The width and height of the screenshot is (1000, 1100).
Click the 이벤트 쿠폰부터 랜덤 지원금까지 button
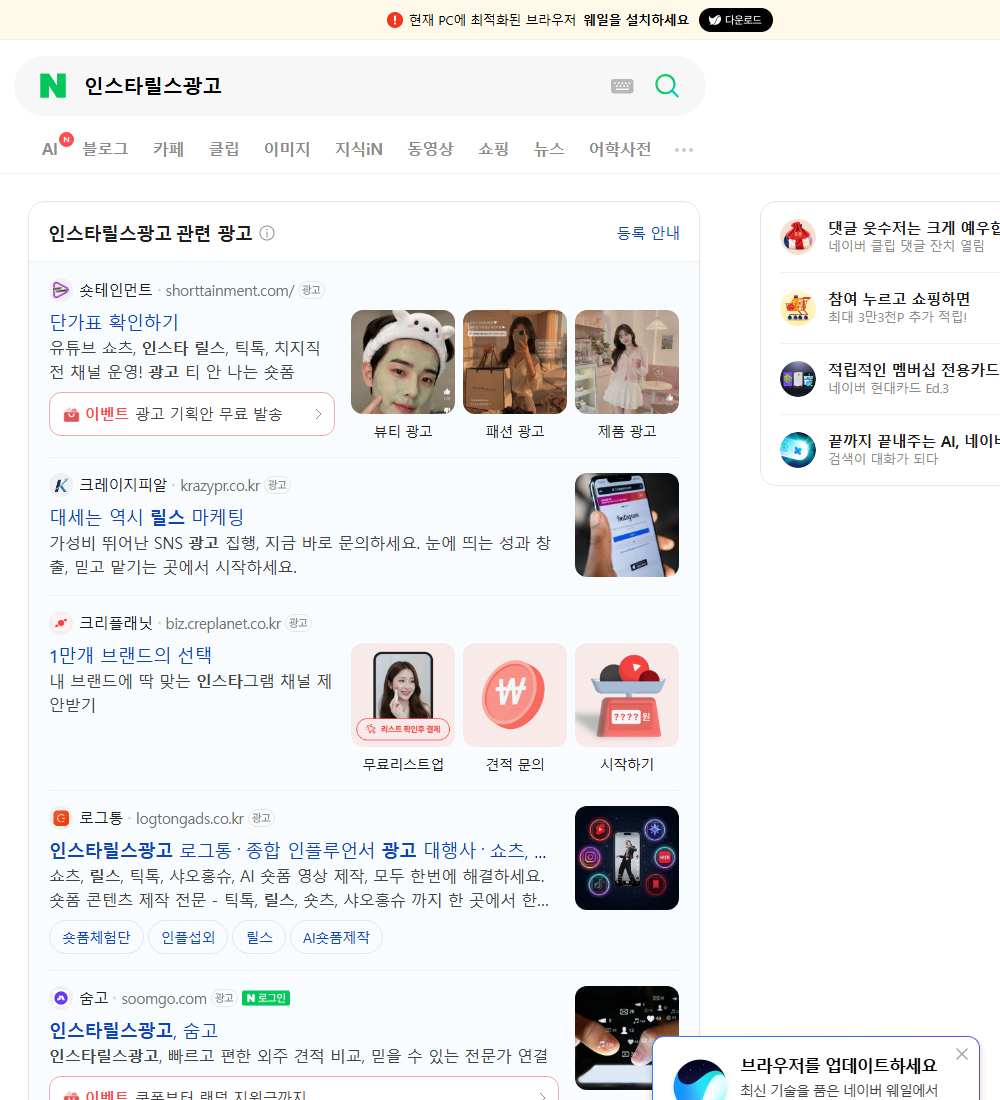pos(304,1088)
